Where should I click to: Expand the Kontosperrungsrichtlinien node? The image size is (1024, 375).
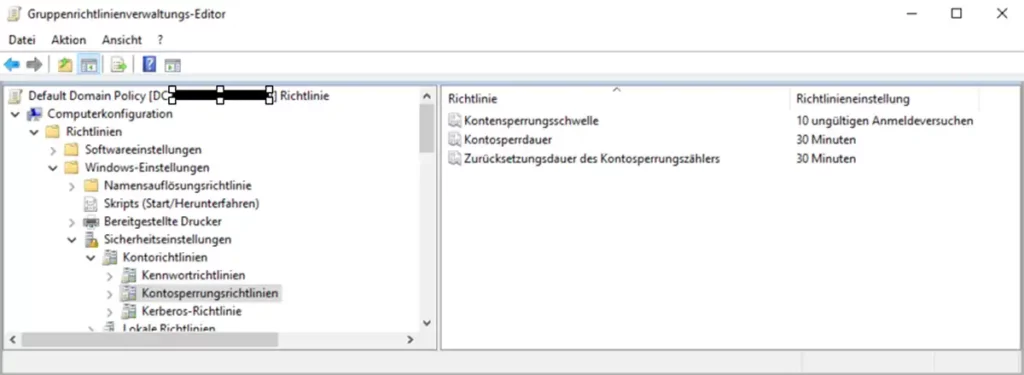[110, 294]
